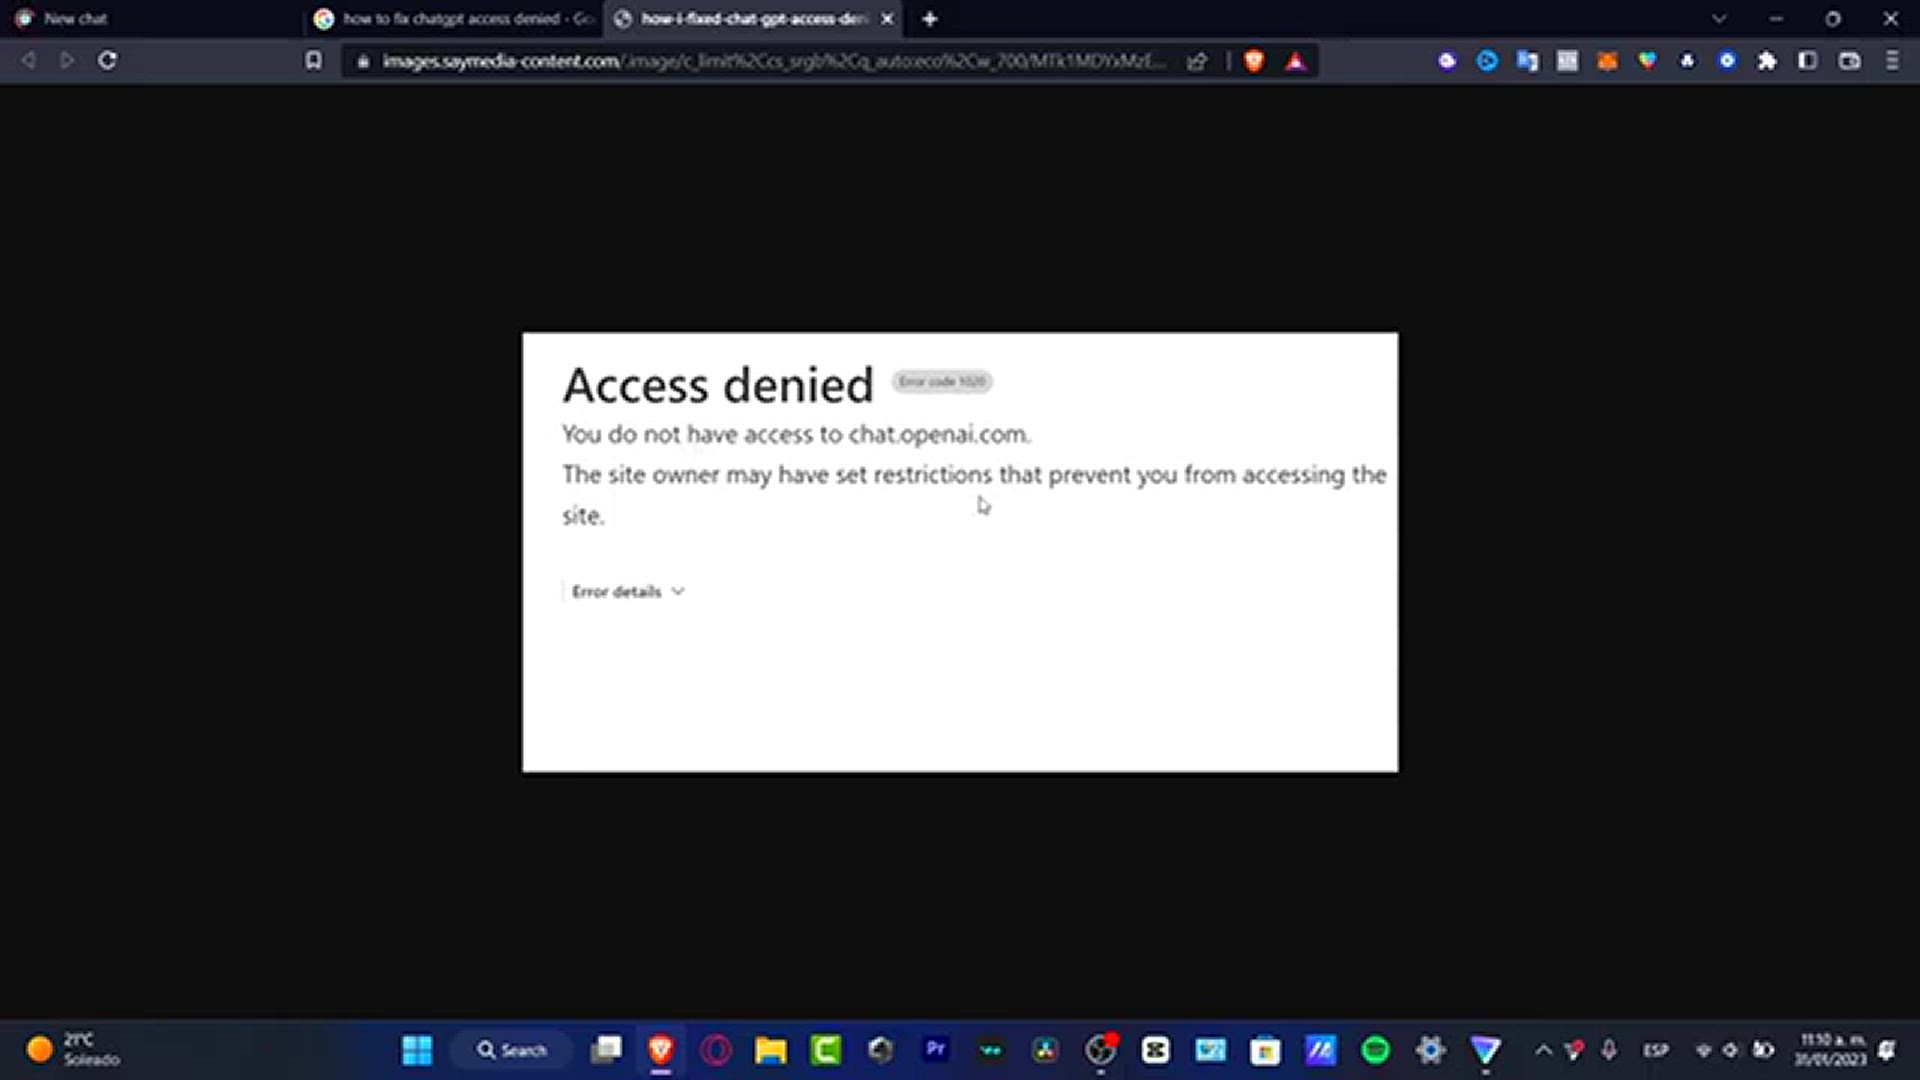This screenshot has width=1920, height=1080.
Task: Show hidden system tray icons
Action: tap(1543, 1050)
